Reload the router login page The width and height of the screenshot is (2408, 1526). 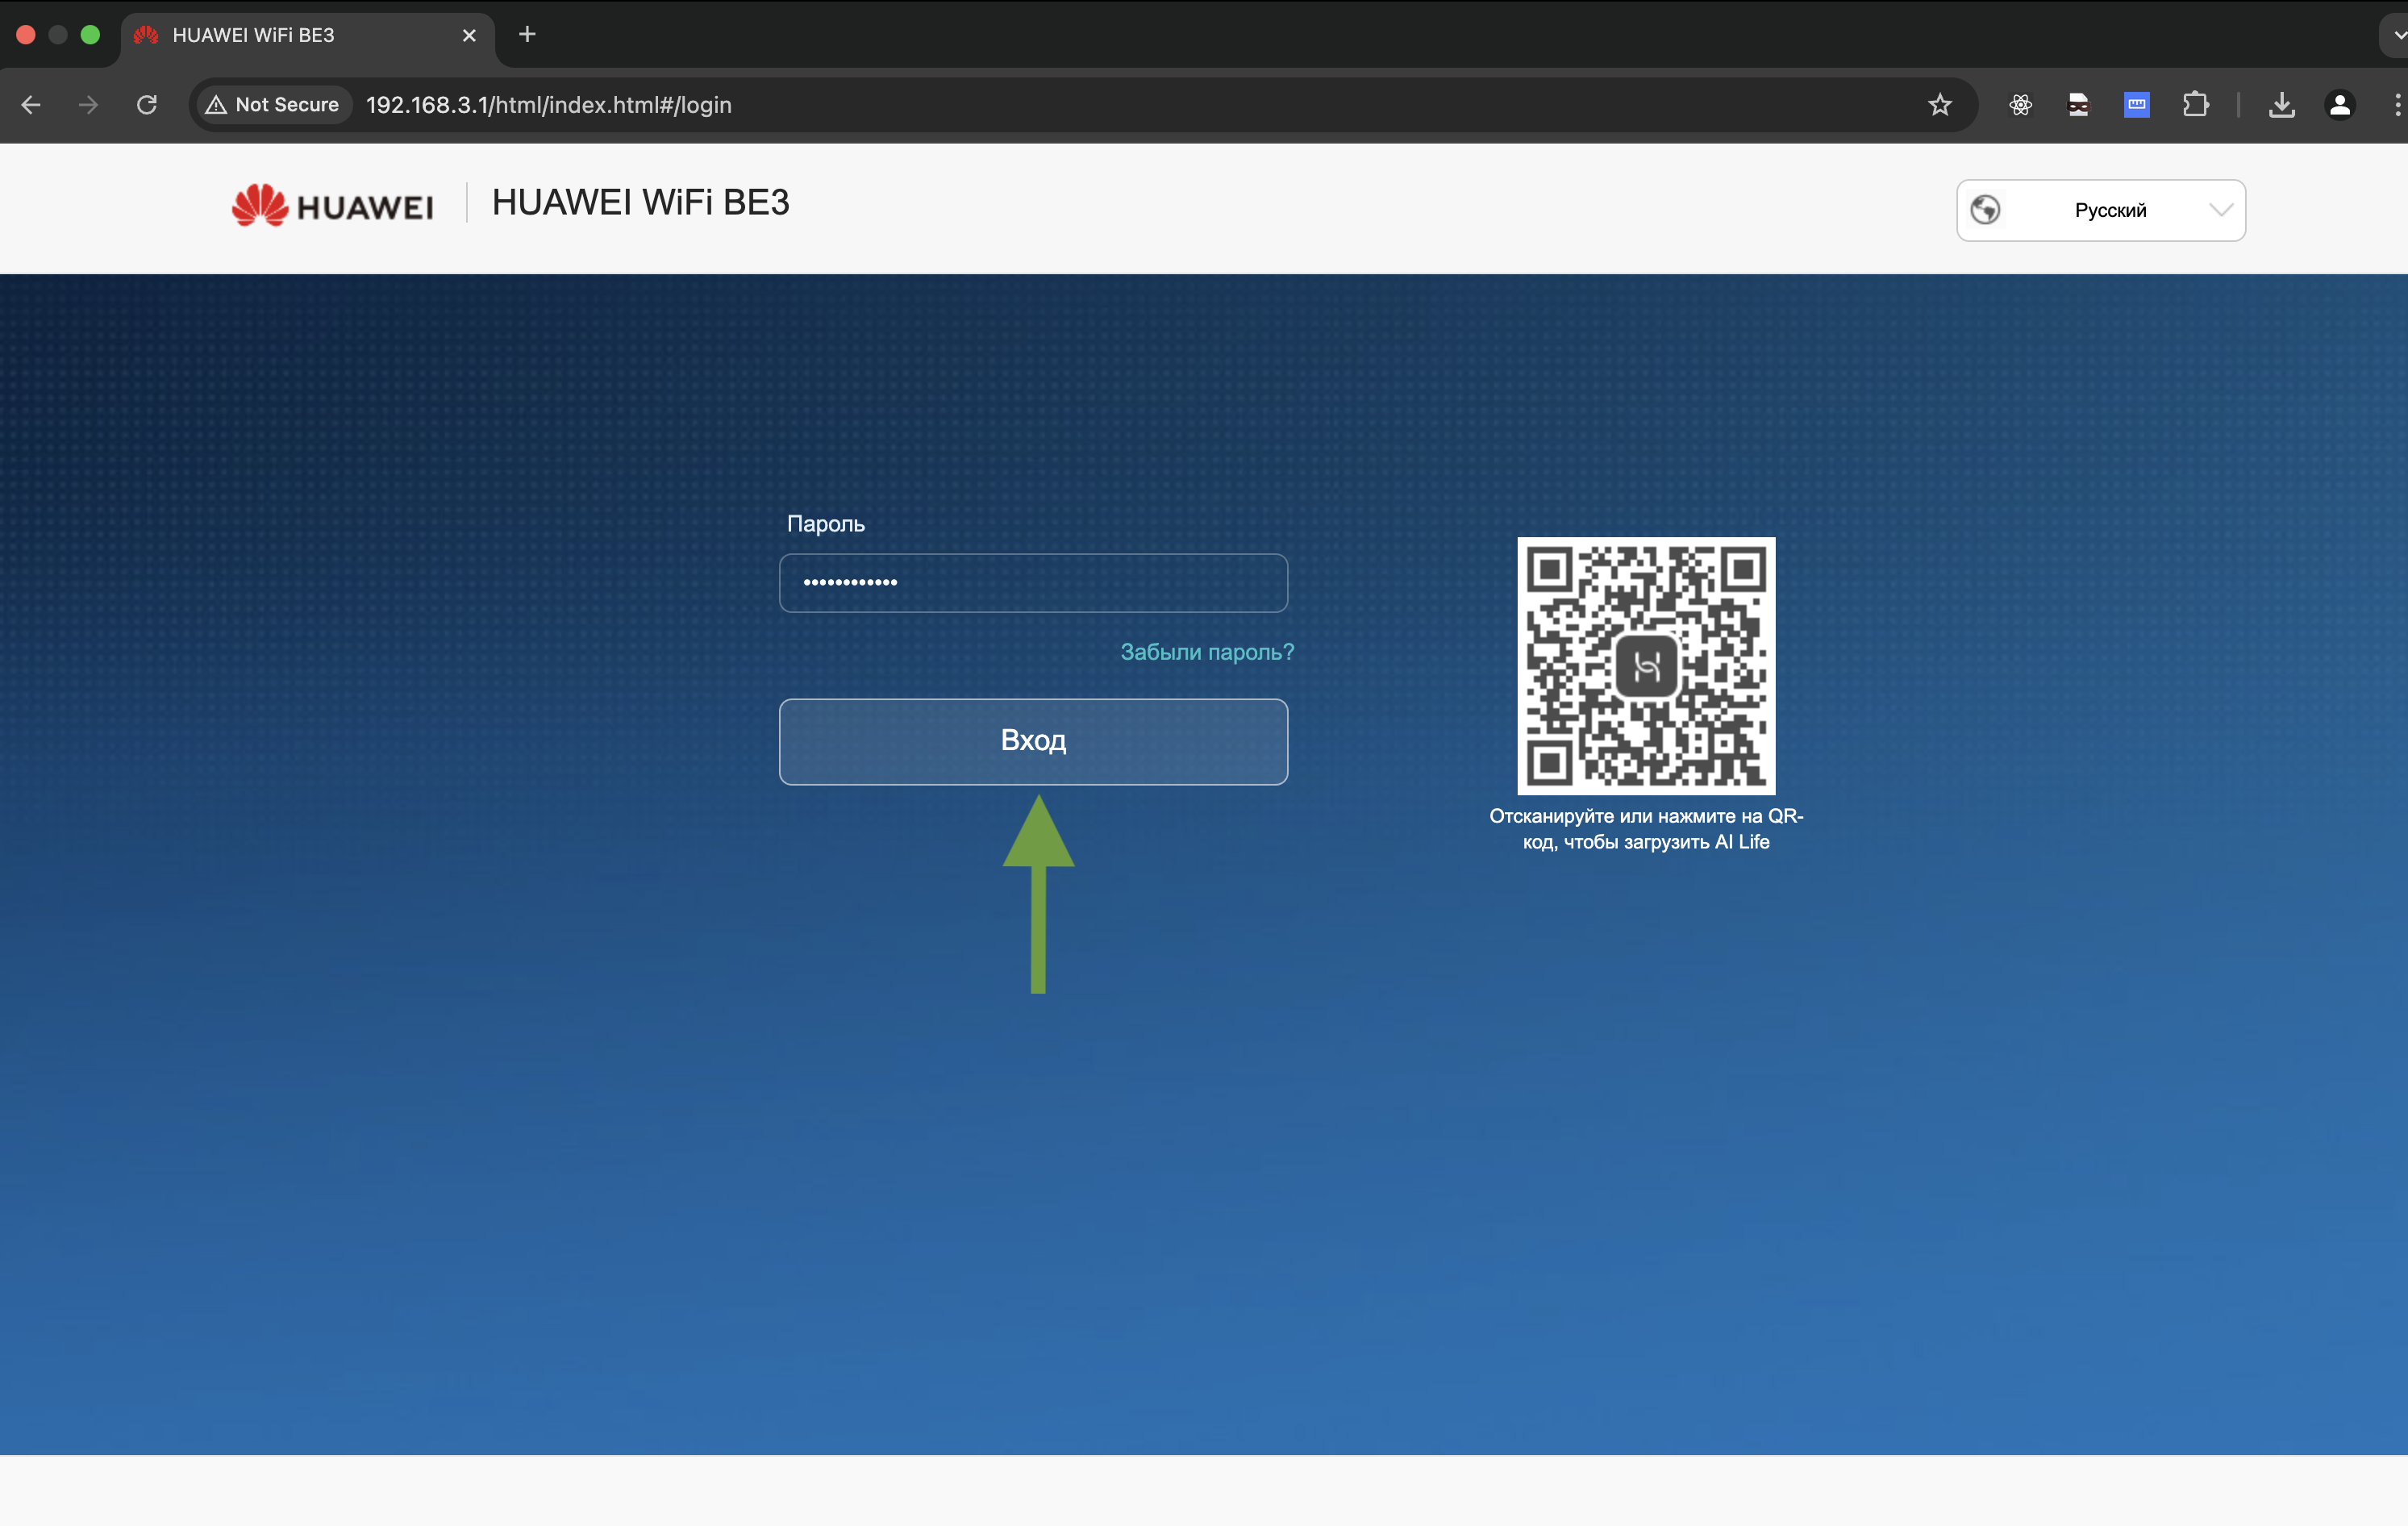(x=147, y=105)
